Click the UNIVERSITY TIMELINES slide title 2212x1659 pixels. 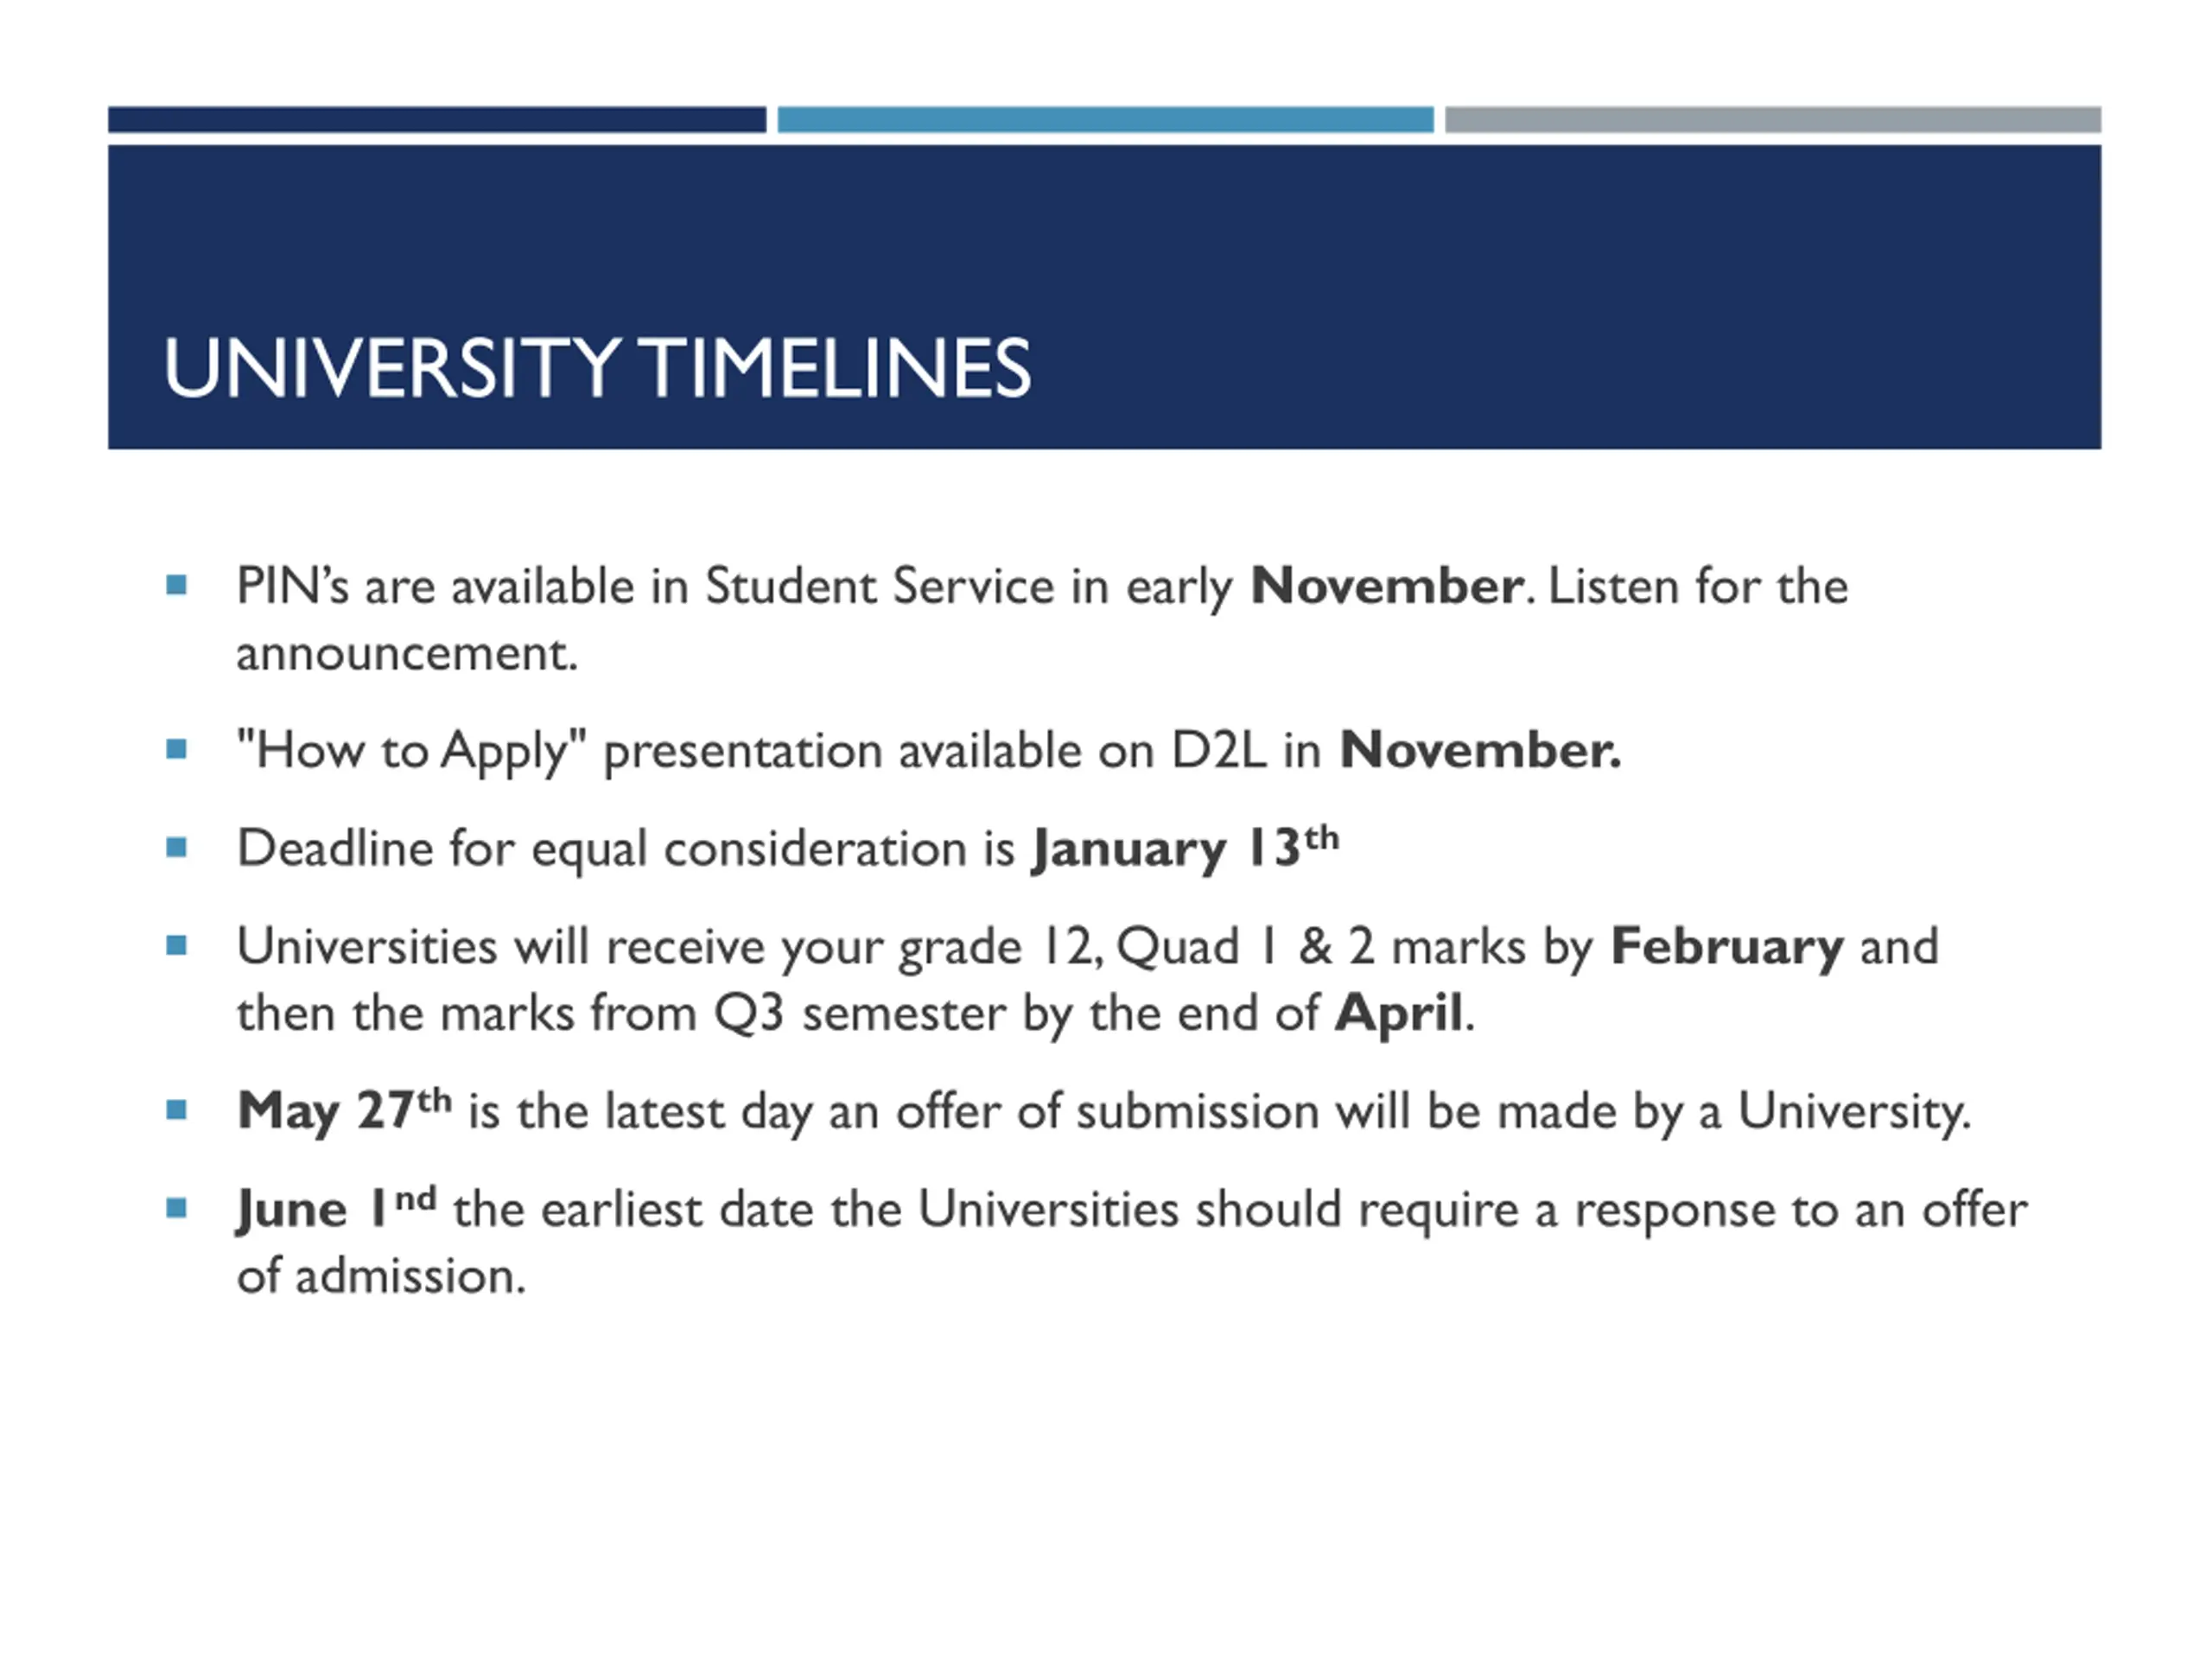[x=597, y=368]
